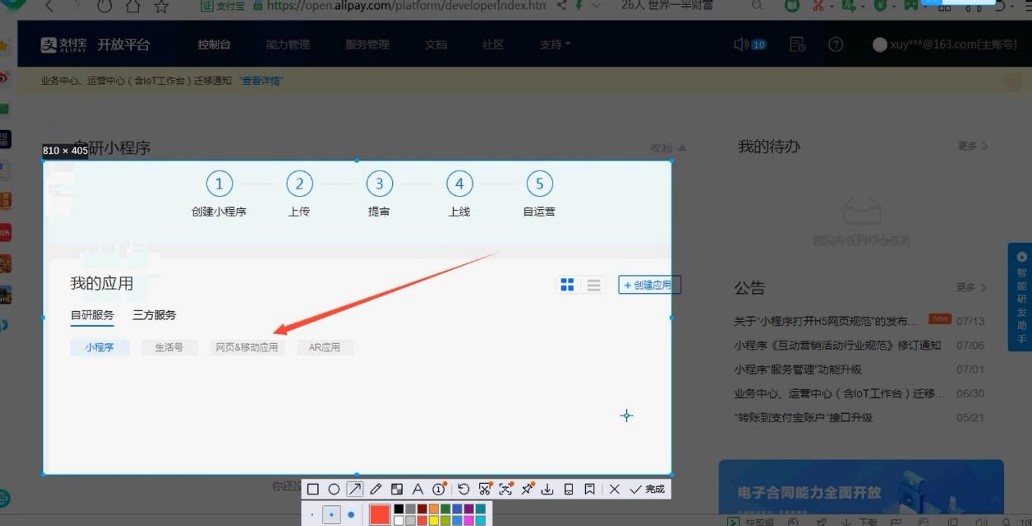This screenshot has width=1032, height=526.
Task: Expand 更多 in 我的待办 panel
Action: point(972,146)
